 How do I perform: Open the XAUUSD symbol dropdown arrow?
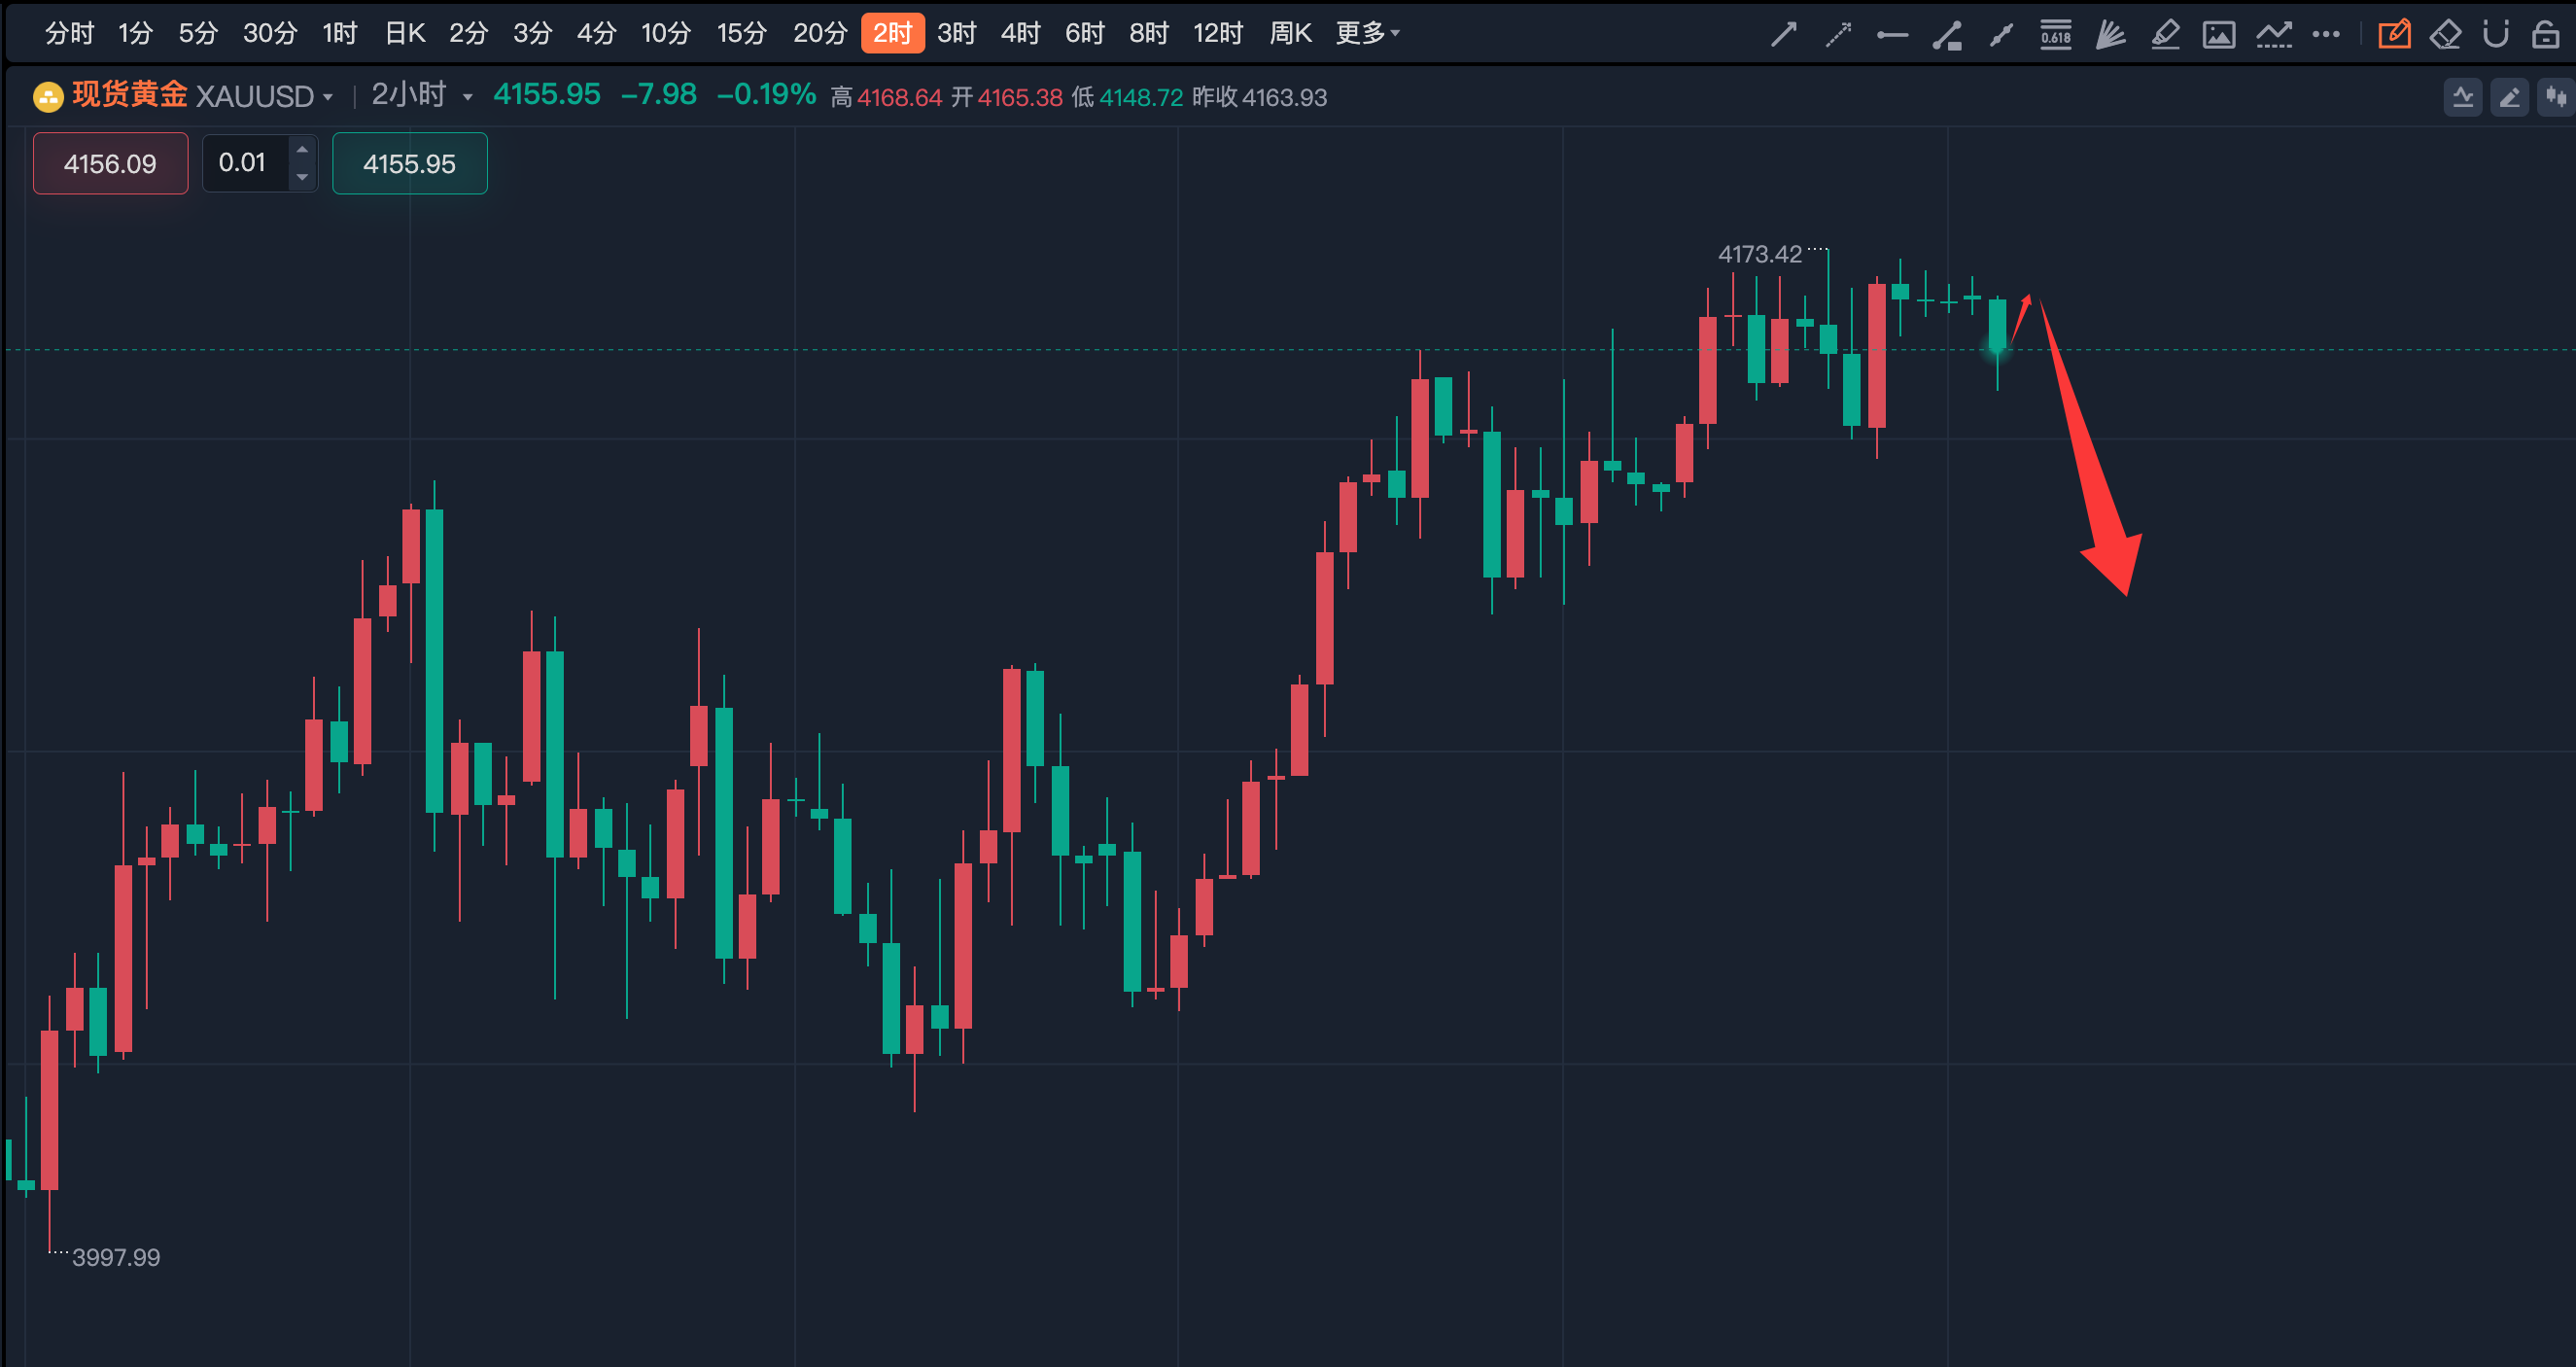click(x=328, y=98)
